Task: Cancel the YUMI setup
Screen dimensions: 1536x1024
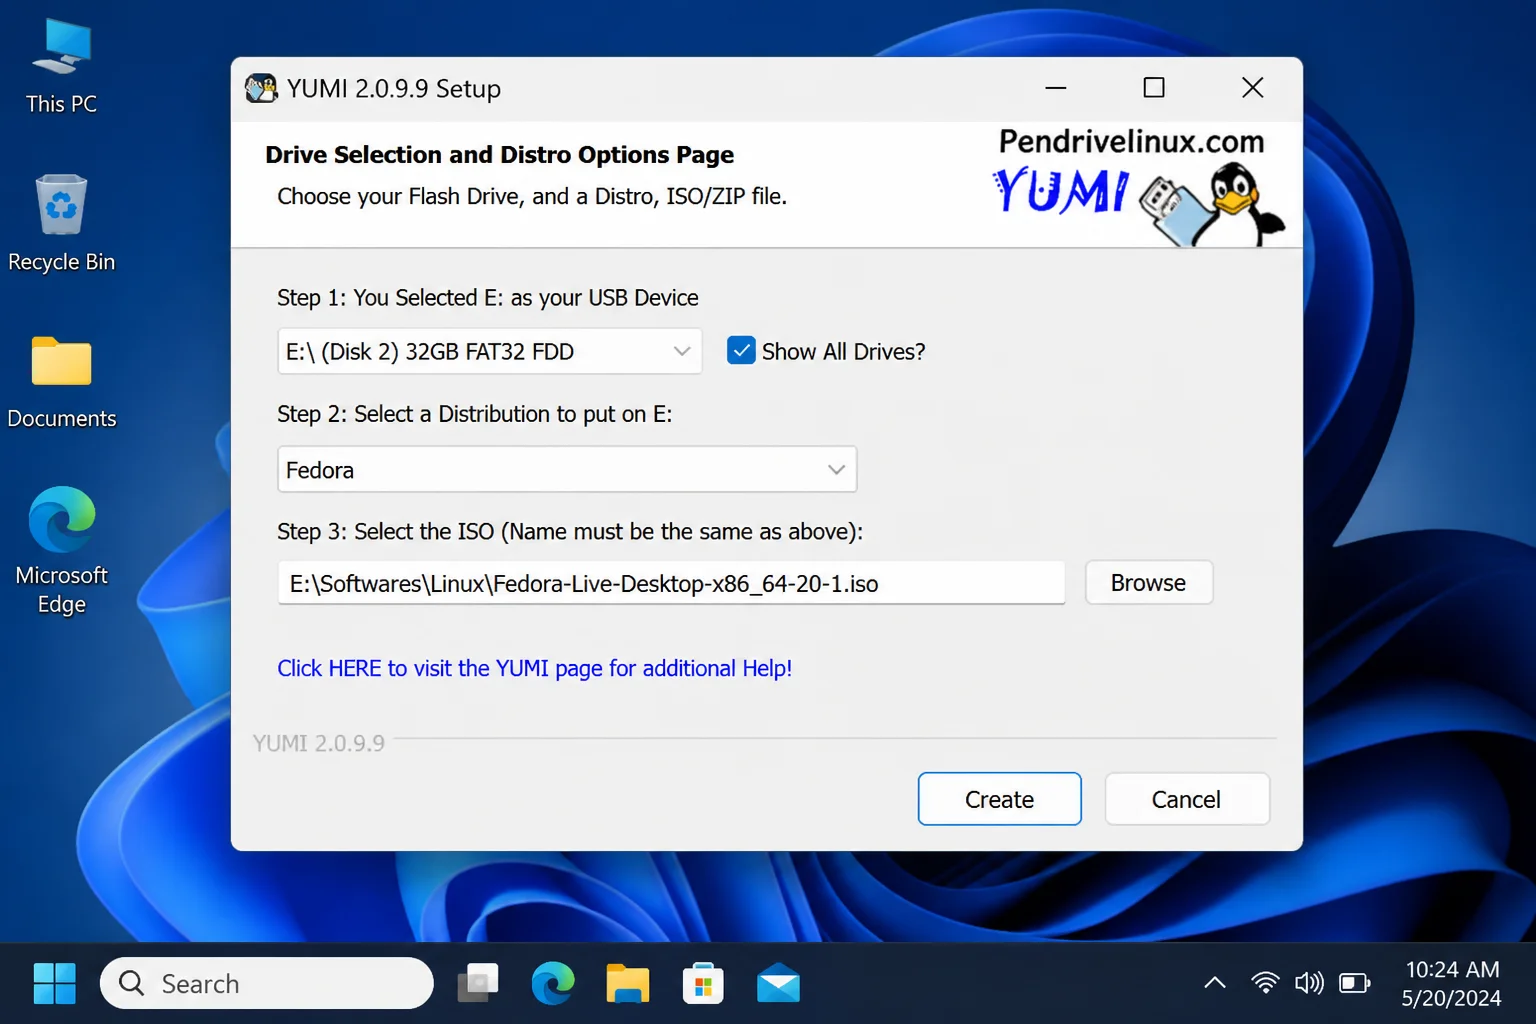Action: click(1187, 799)
